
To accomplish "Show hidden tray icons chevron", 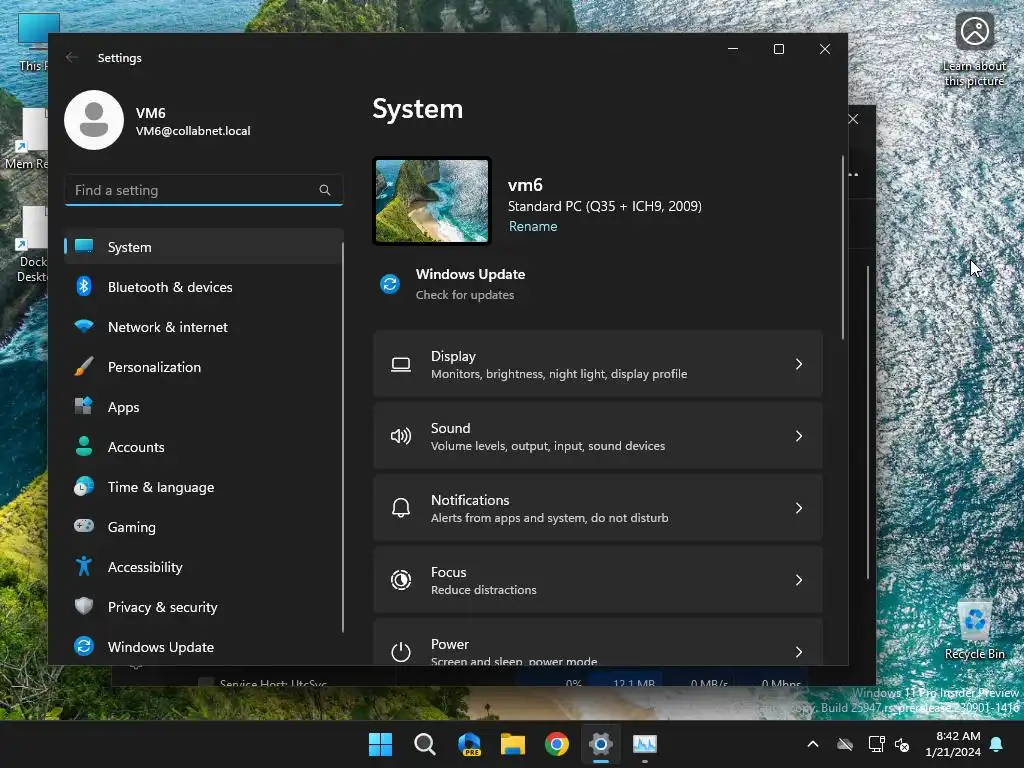I will [813, 744].
